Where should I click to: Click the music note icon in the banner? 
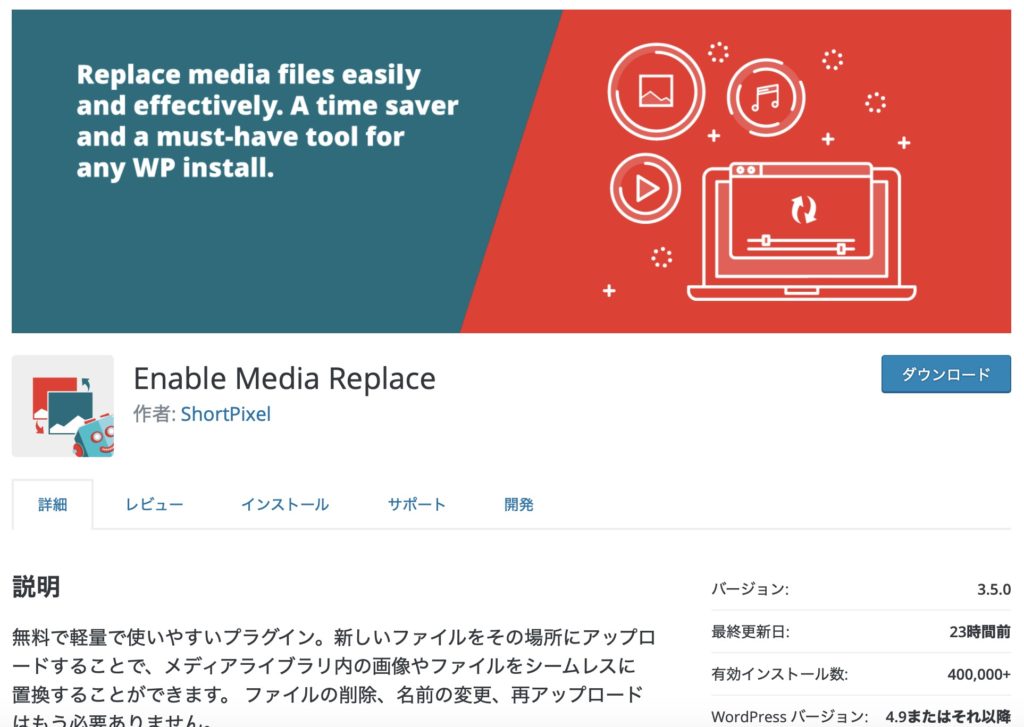pos(767,98)
